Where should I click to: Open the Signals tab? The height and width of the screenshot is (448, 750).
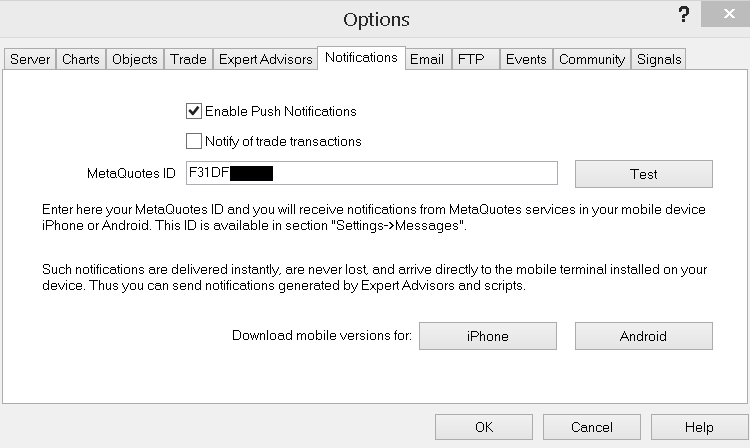point(659,59)
